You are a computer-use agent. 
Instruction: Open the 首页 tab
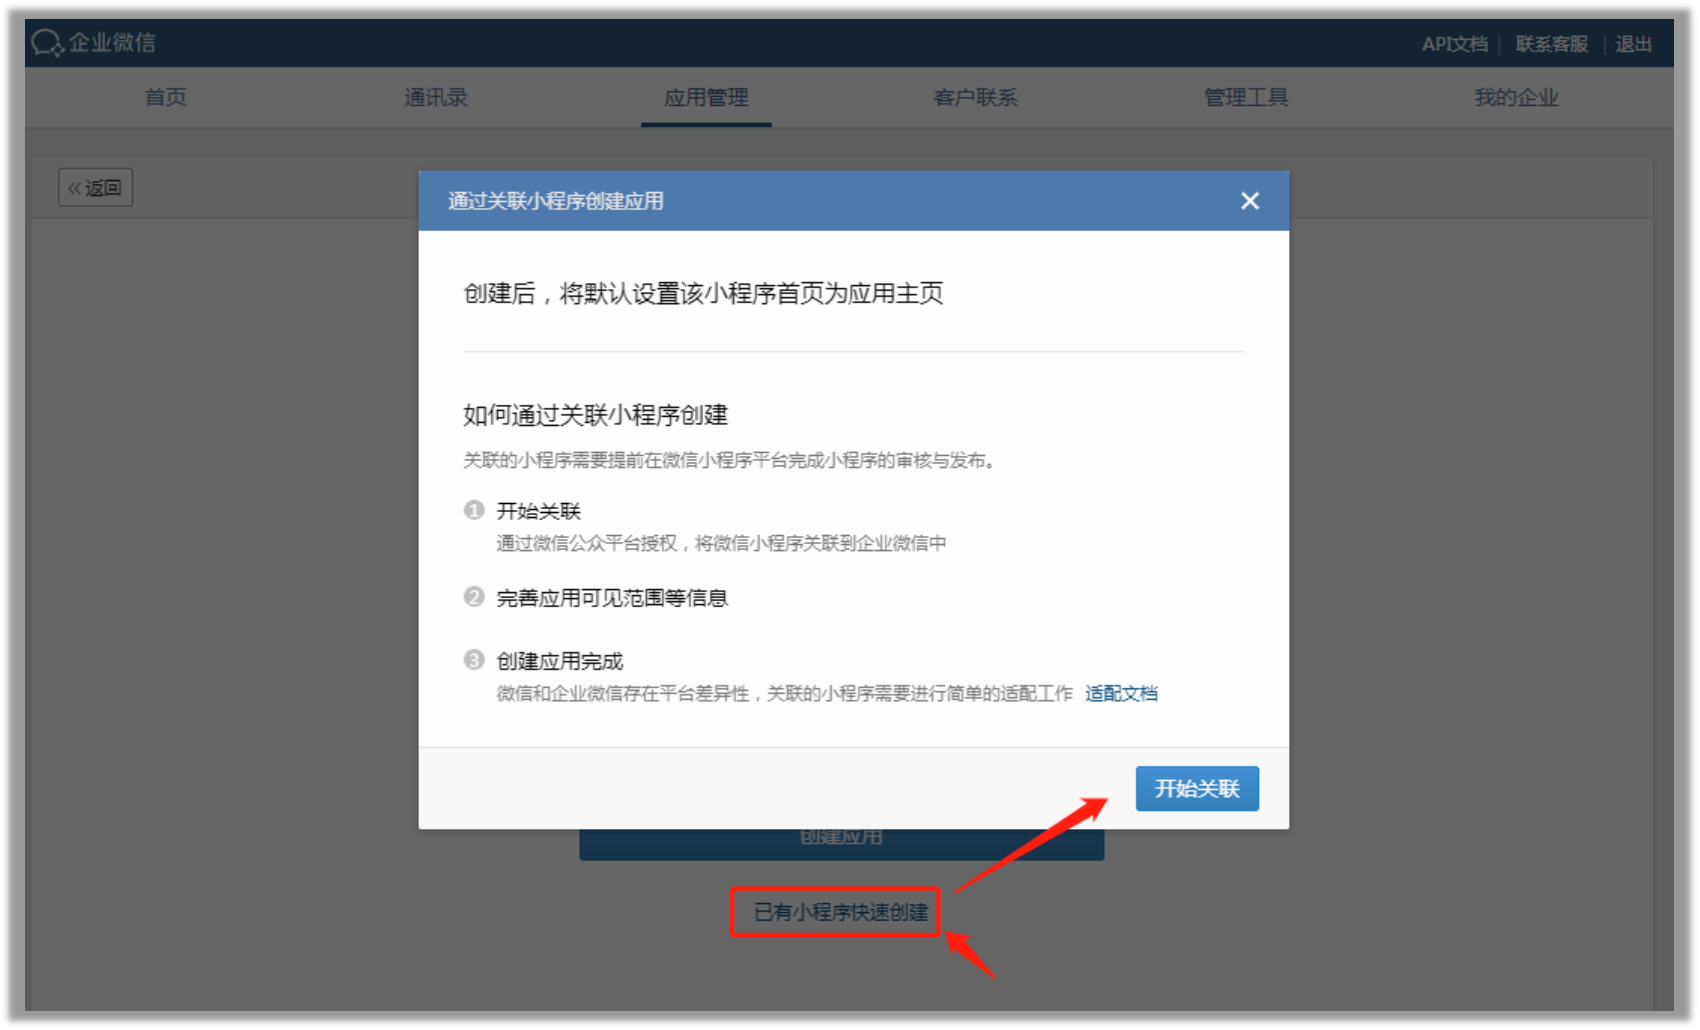(x=165, y=98)
